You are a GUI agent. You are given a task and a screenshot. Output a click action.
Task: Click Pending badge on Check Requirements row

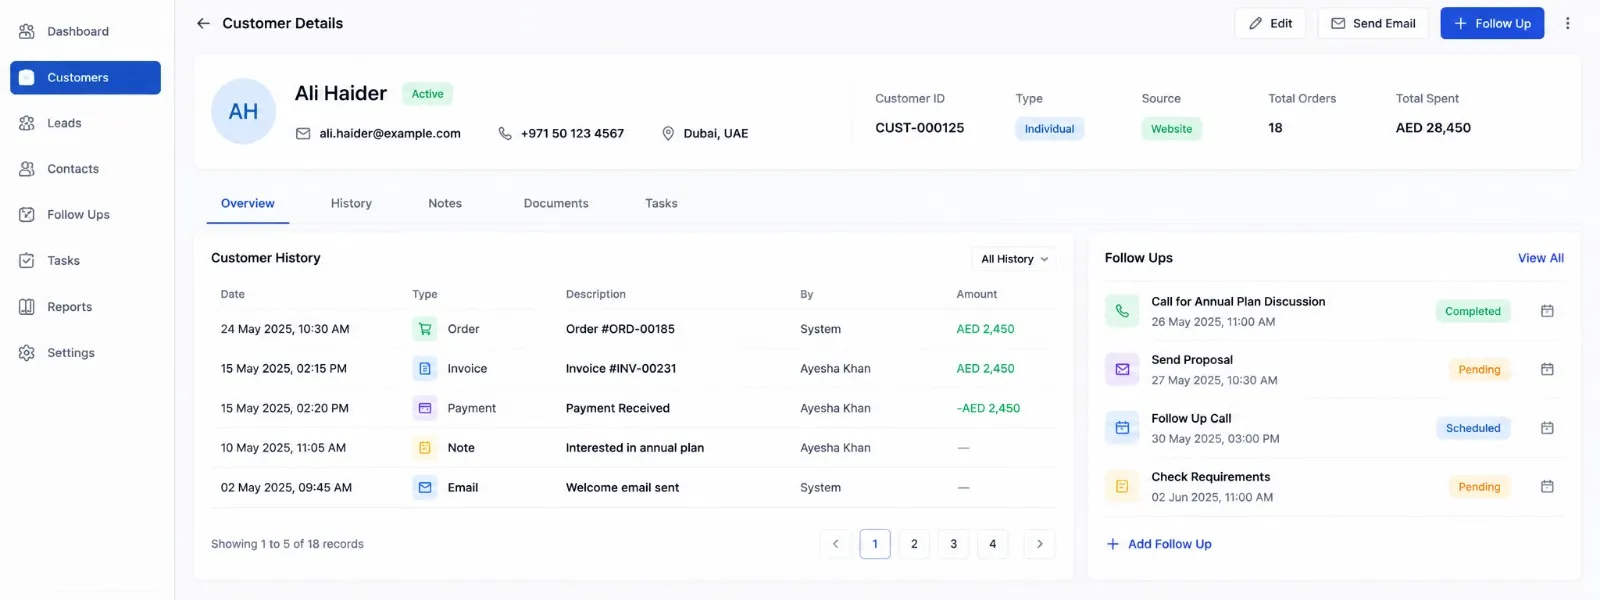[1479, 487]
